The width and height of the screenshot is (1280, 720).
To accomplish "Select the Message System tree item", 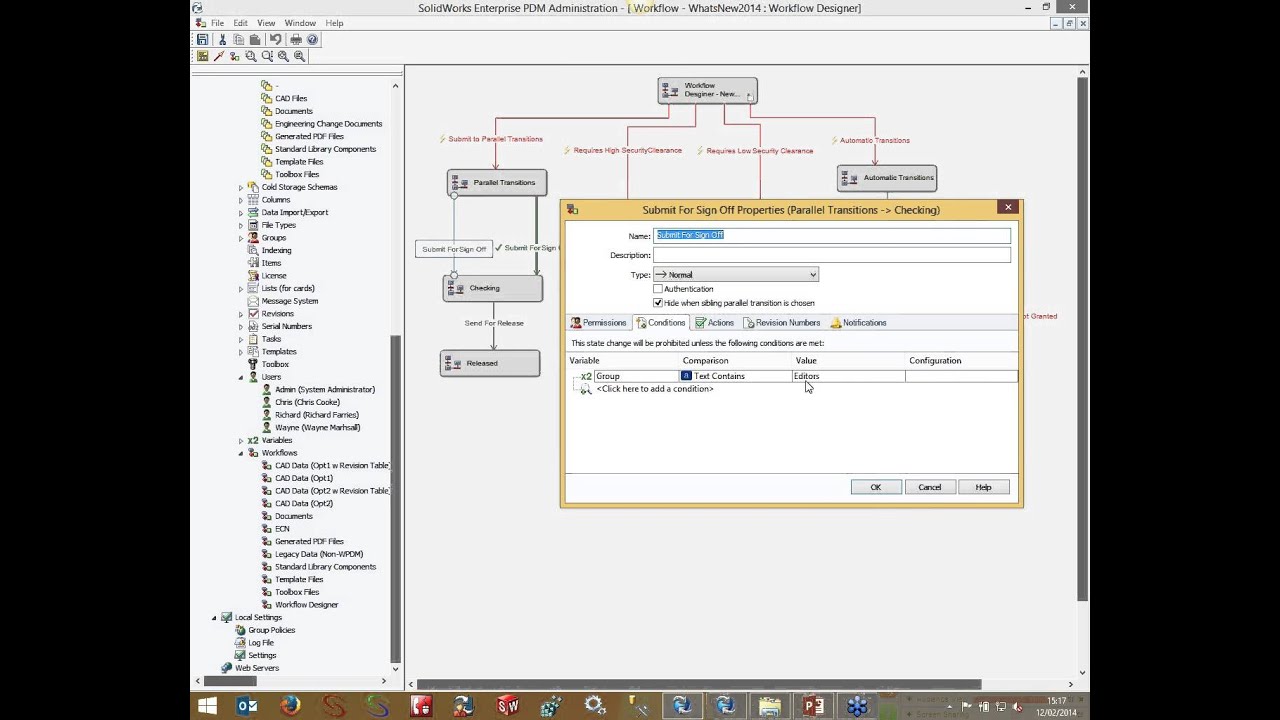I will [290, 301].
